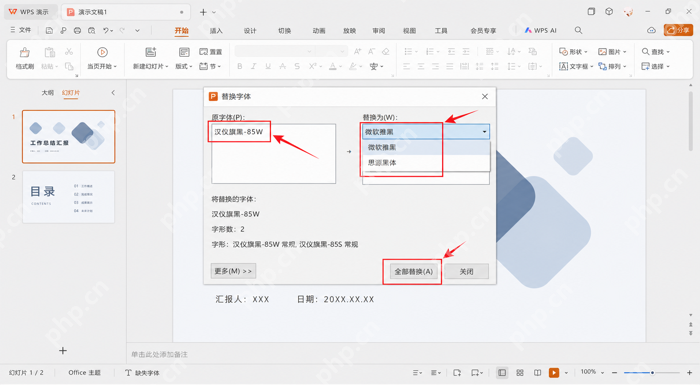Open the Text Box (文字框) dropdown
The height and width of the screenshot is (385, 700).
(576, 67)
